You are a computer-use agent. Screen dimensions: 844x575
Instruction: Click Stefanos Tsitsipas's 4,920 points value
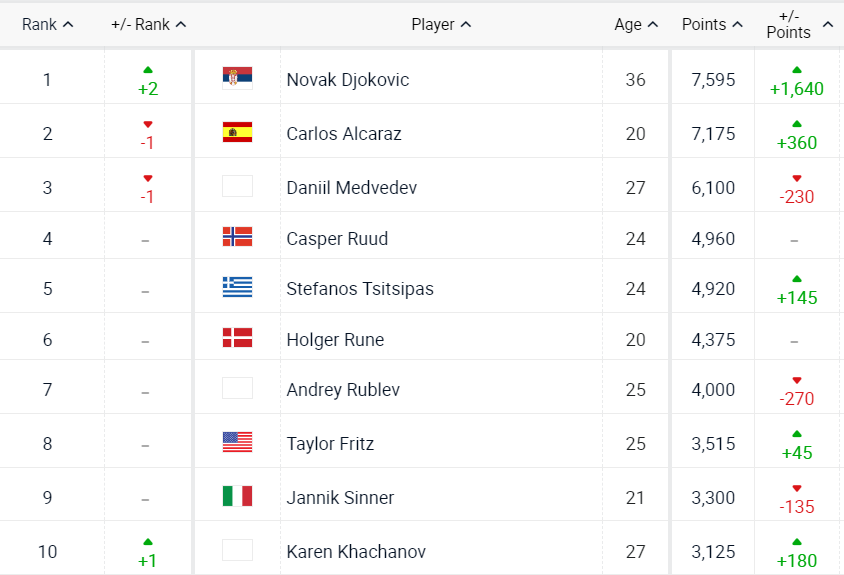[713, 289]
